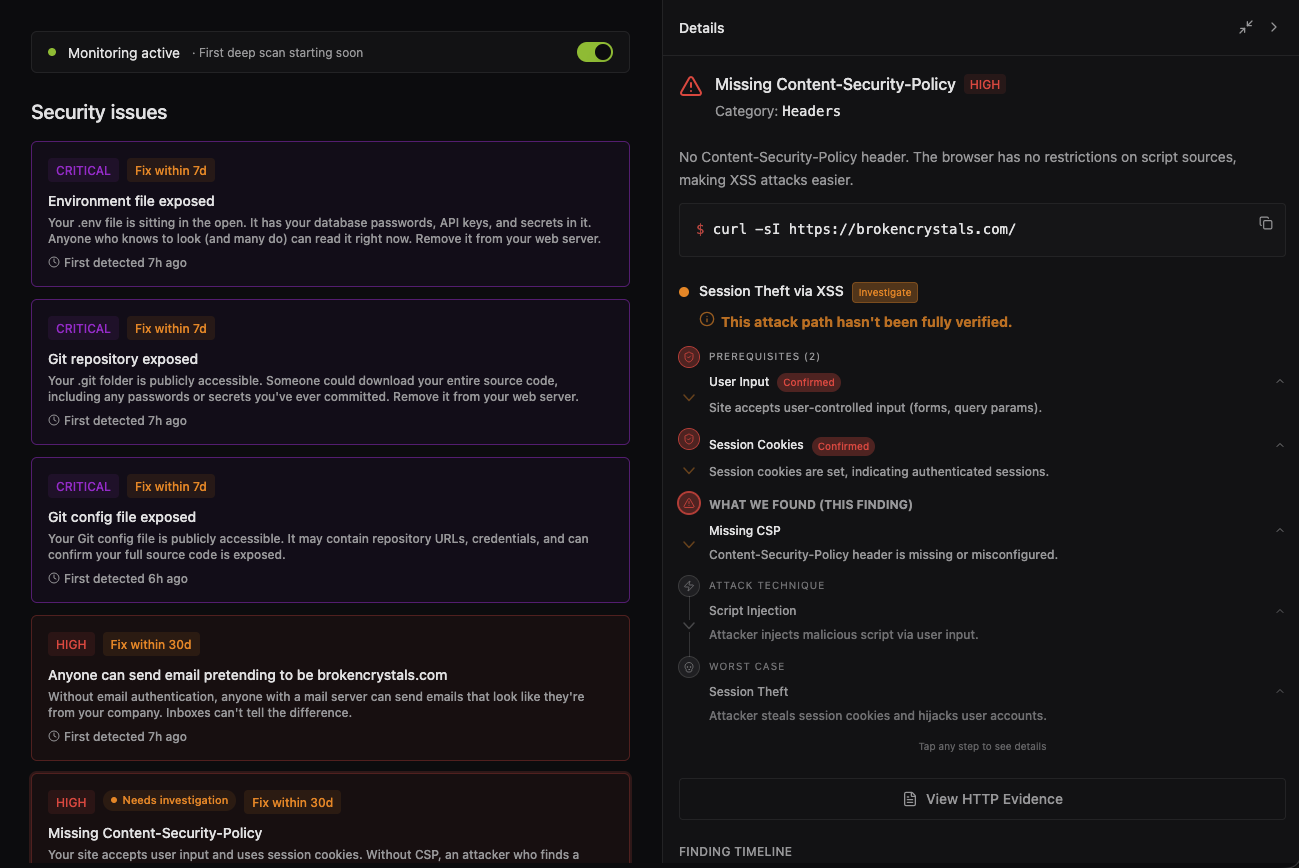Collapse the Script Injection step

tap(1279, 611)
